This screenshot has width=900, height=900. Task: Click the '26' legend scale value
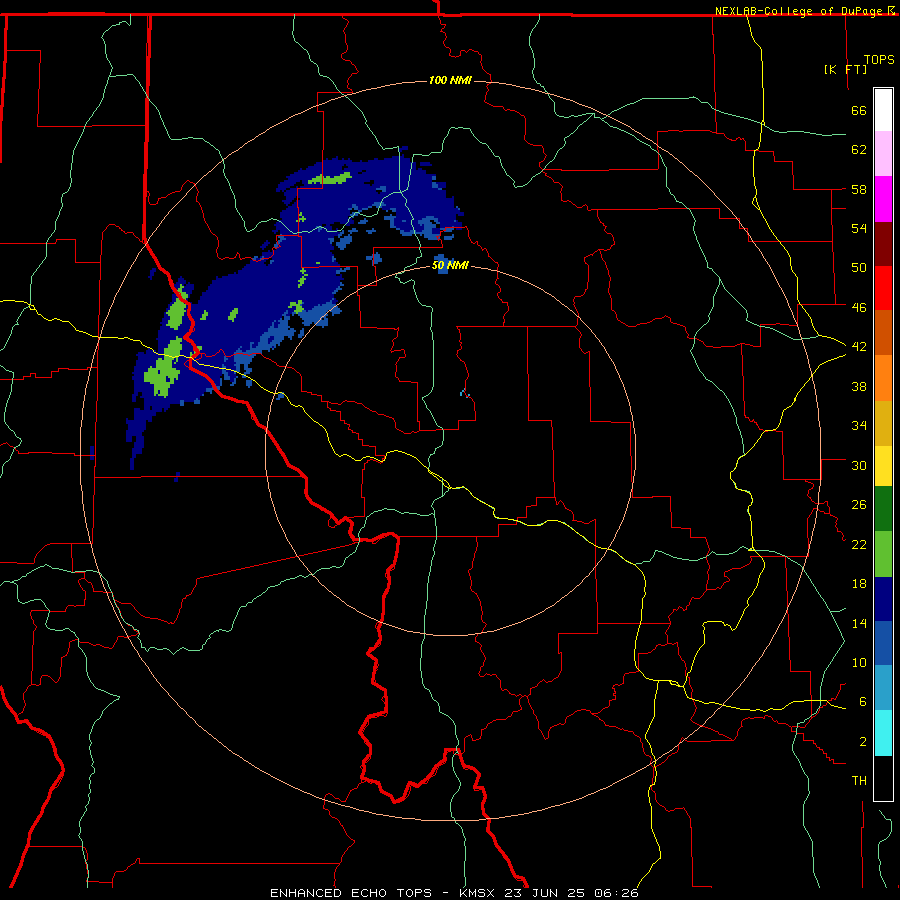pyautogui.click(x=859, y=505)
